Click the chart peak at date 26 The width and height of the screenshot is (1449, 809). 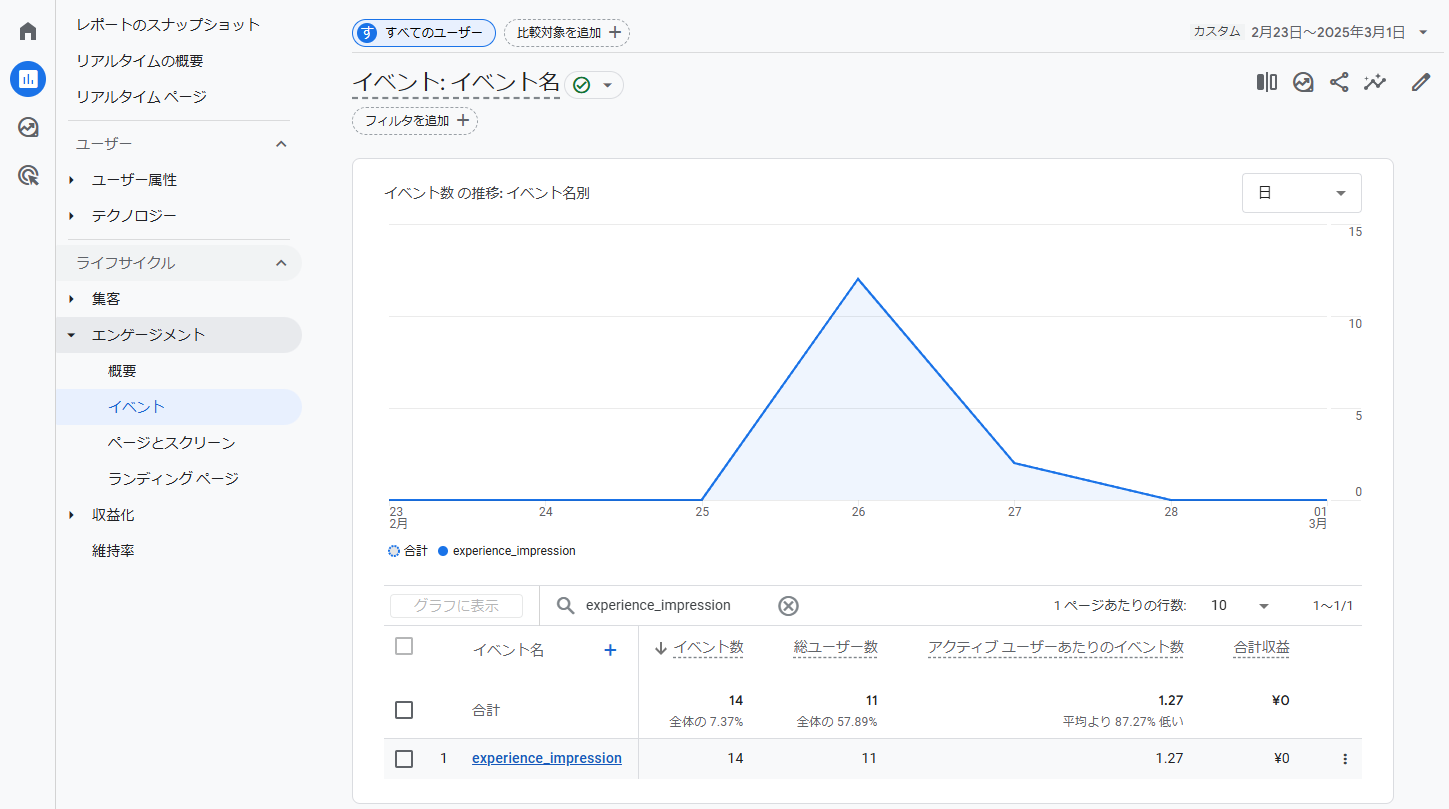[x=858, y=279]
